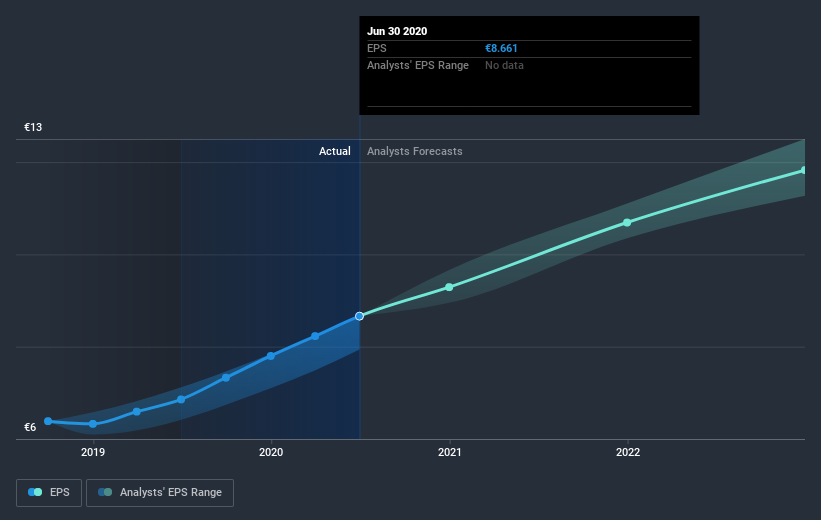Click the €6 axis value

(30, 427)
